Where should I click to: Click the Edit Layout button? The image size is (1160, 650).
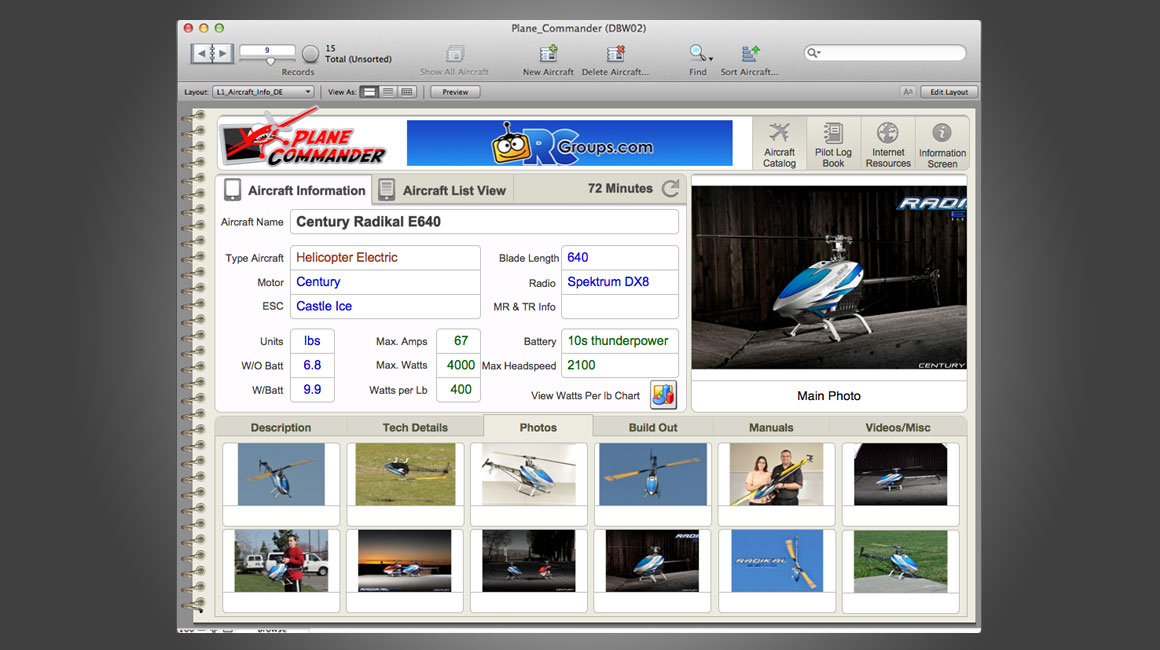tap(948, 92)
